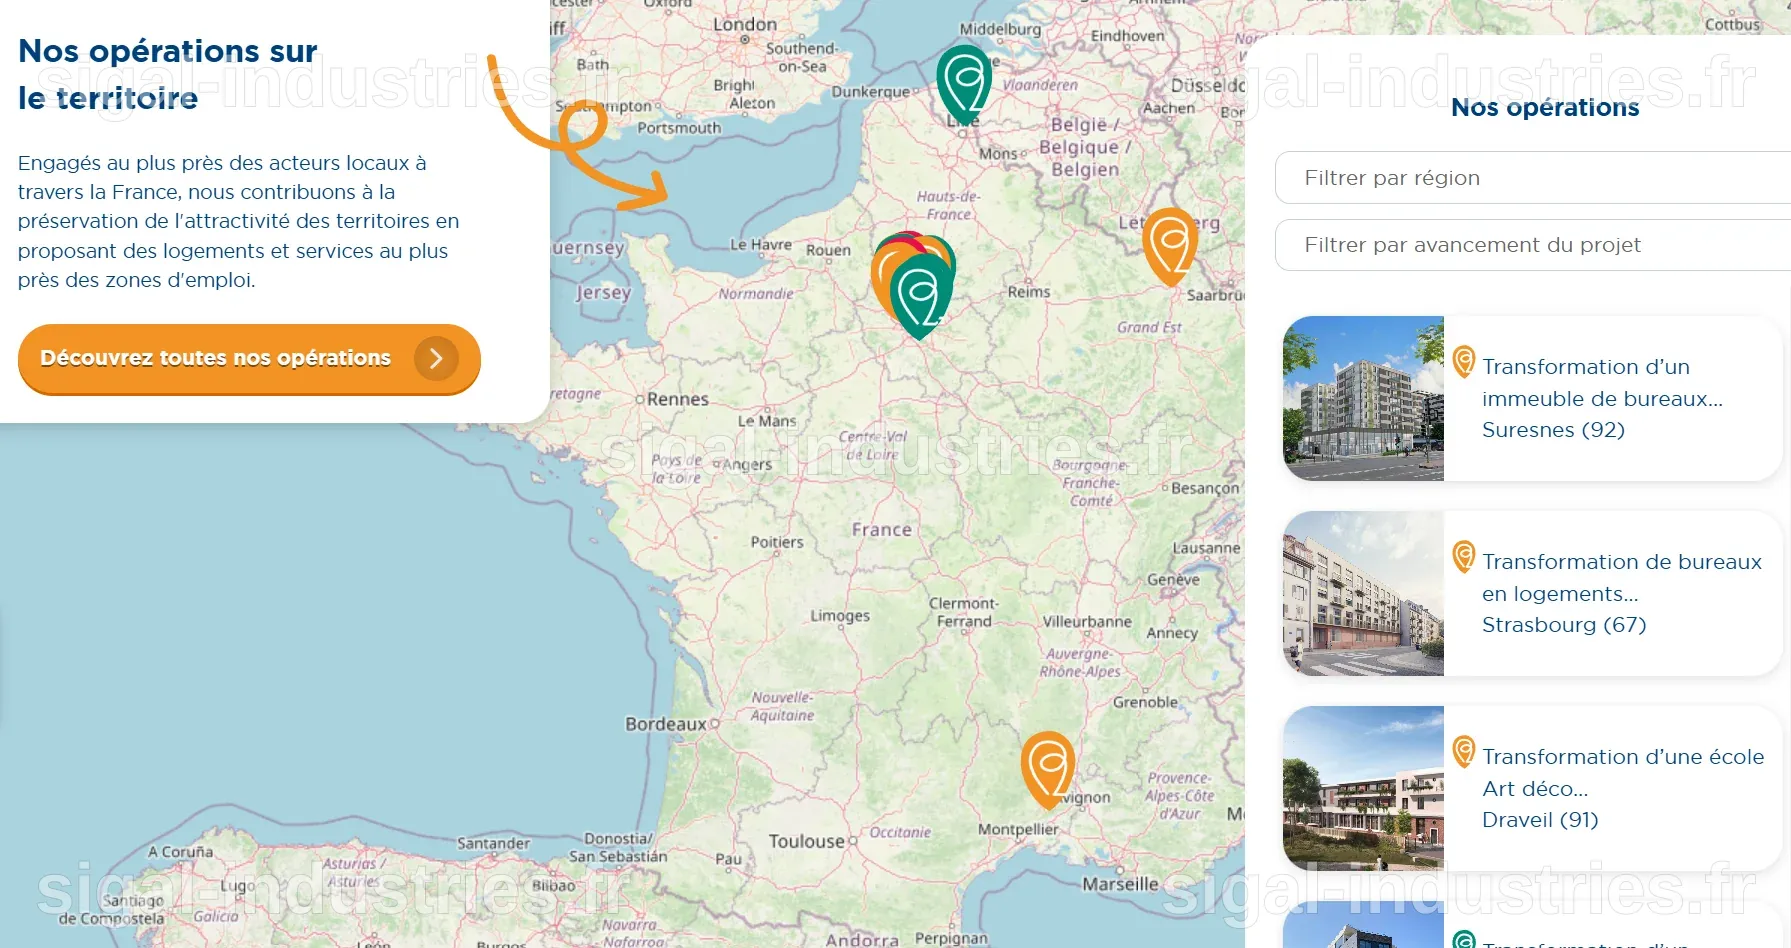Click the orange pin icon beside Suresnes listing
This screenshot has width=1791, height=948.
1464,362
